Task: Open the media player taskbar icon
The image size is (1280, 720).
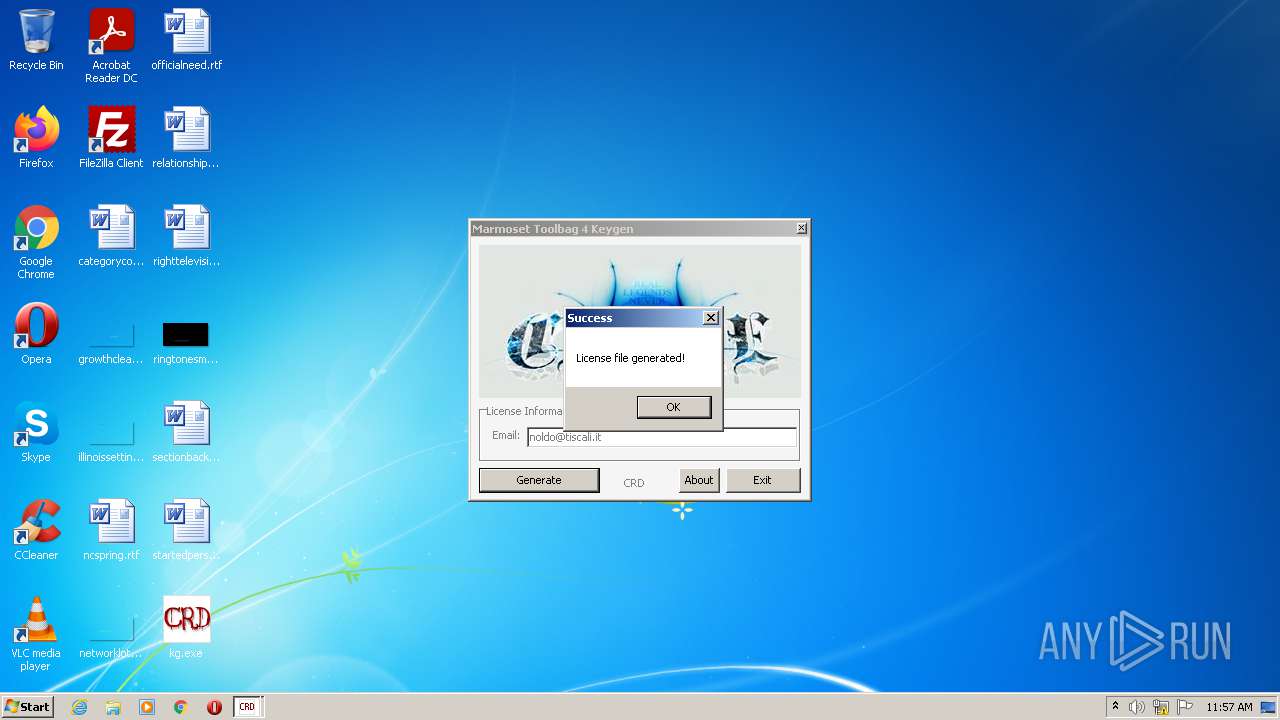Action: click(147, 707)
